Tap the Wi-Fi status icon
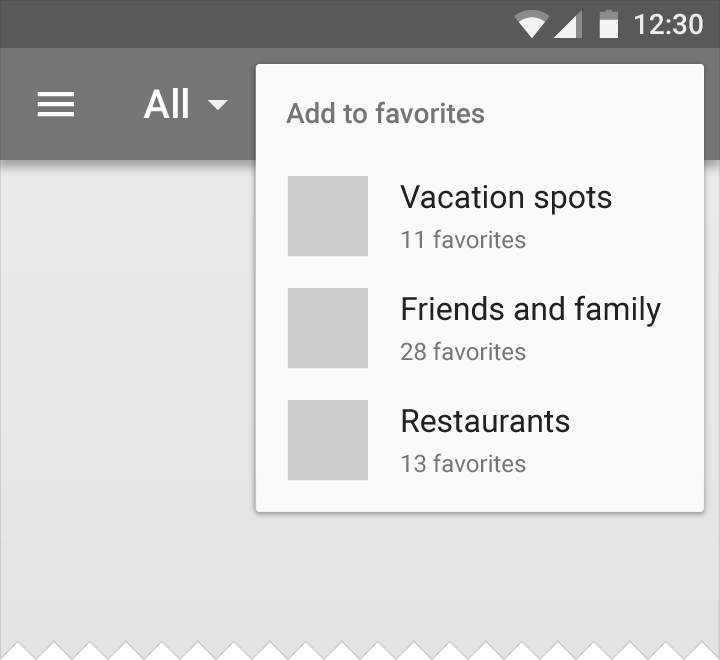The width and height of the screenshot is (720, 660). click(530, 24)
